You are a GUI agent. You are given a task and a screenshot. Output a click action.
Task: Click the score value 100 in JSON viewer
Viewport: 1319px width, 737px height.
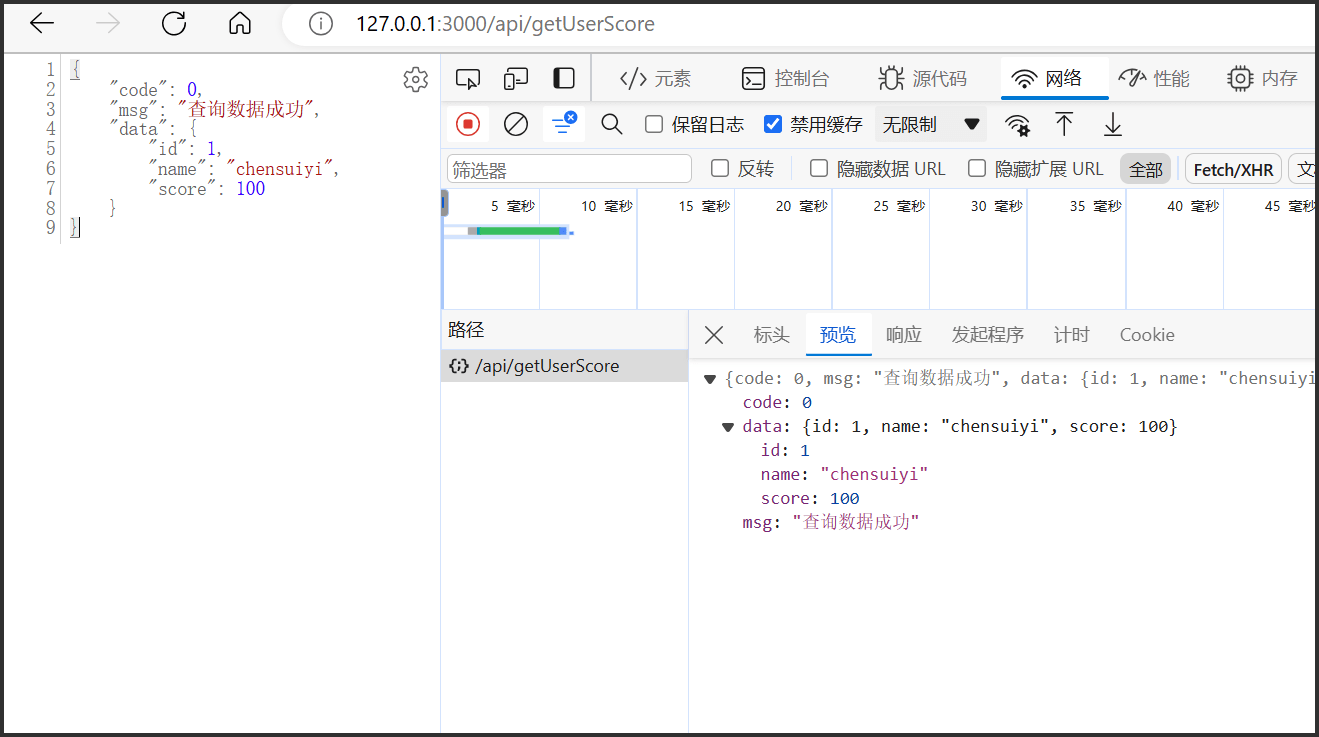tap(251, 189)
